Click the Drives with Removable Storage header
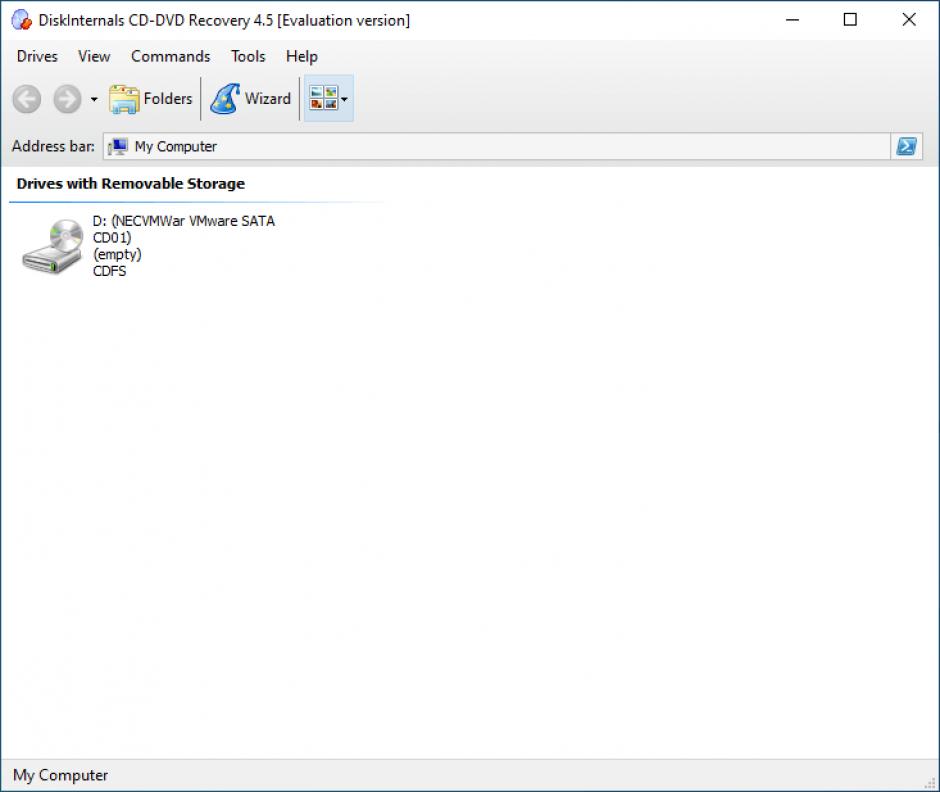 [x=131, y=183]
